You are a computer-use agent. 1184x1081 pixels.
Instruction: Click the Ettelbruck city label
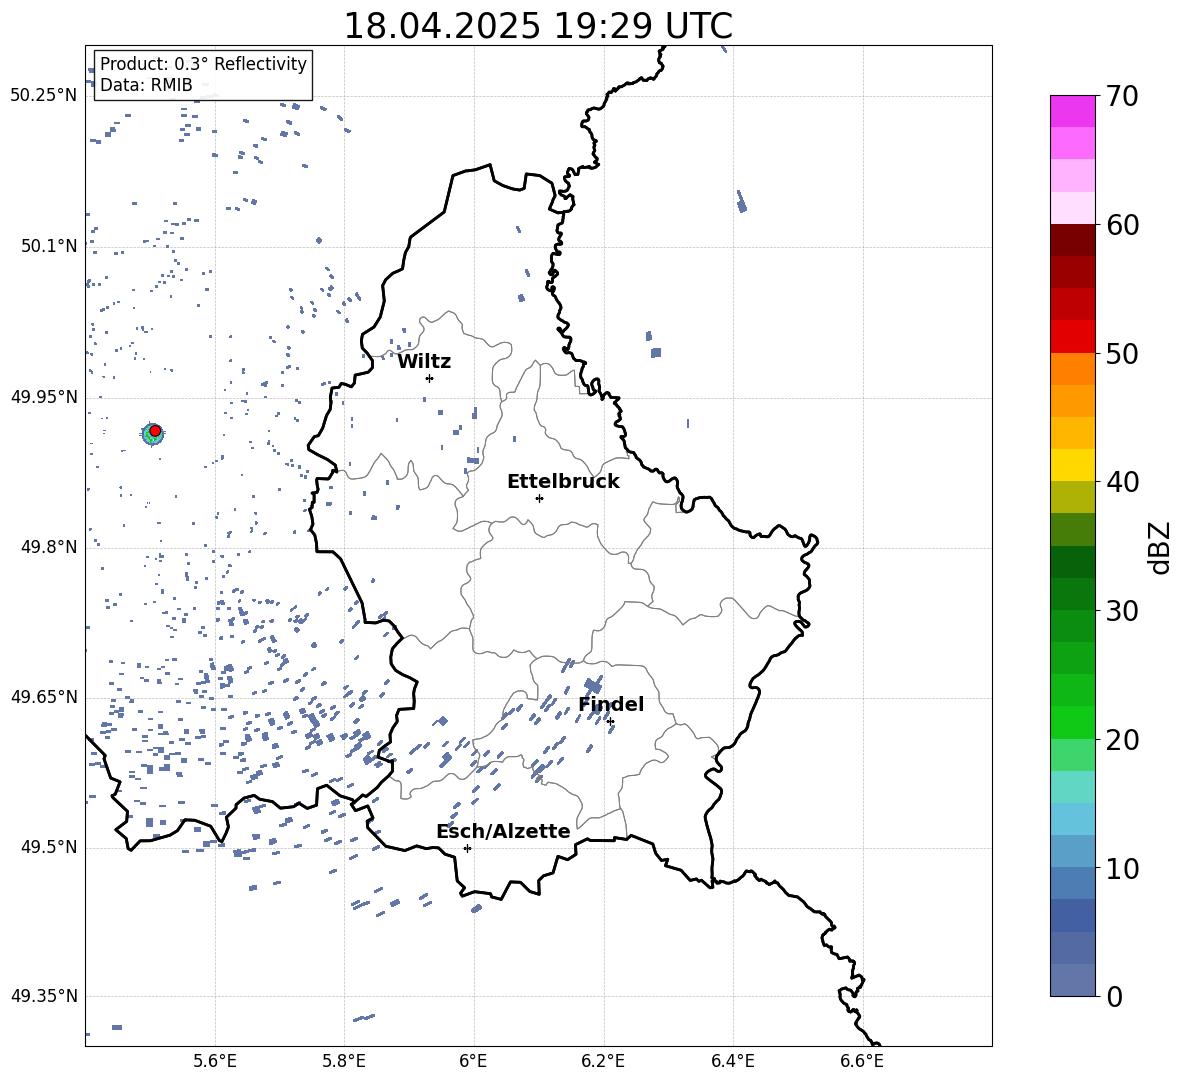pos(563,482)
